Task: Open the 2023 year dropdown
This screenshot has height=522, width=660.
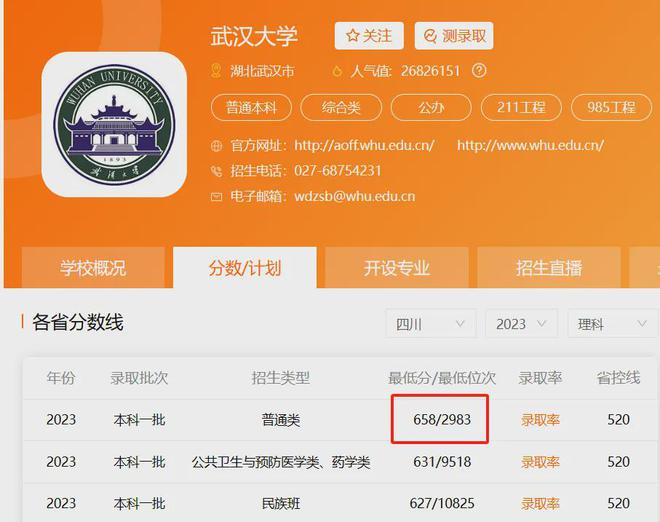Action: tap(522, 324)
